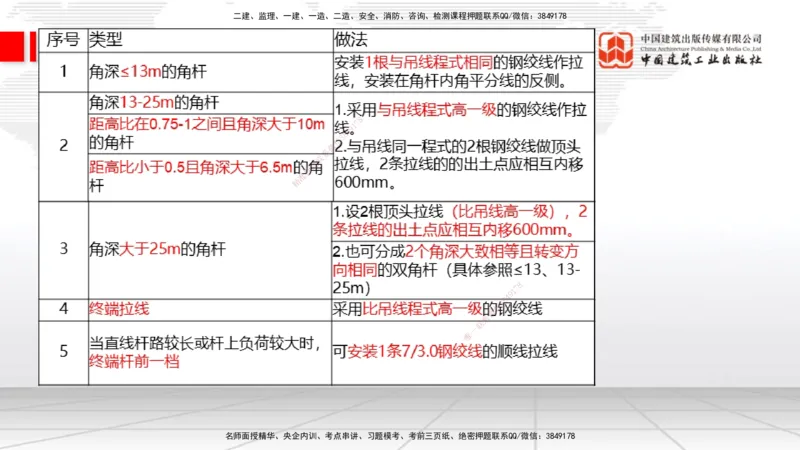This screenshot has width=800, height=450.
Task: Click the 角深13-25m的角杆 cell
Action: 210,103
